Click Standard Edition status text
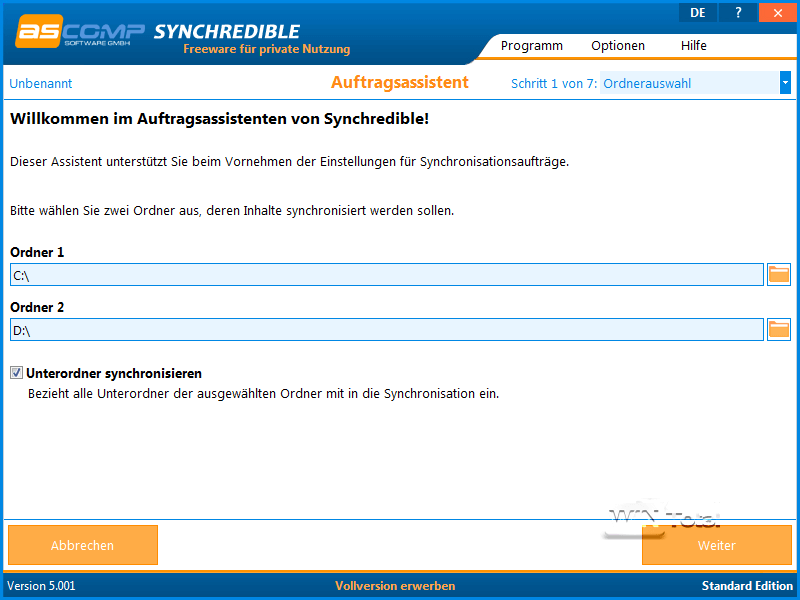Viewport: 800px width, 600px height. [747, 586]
